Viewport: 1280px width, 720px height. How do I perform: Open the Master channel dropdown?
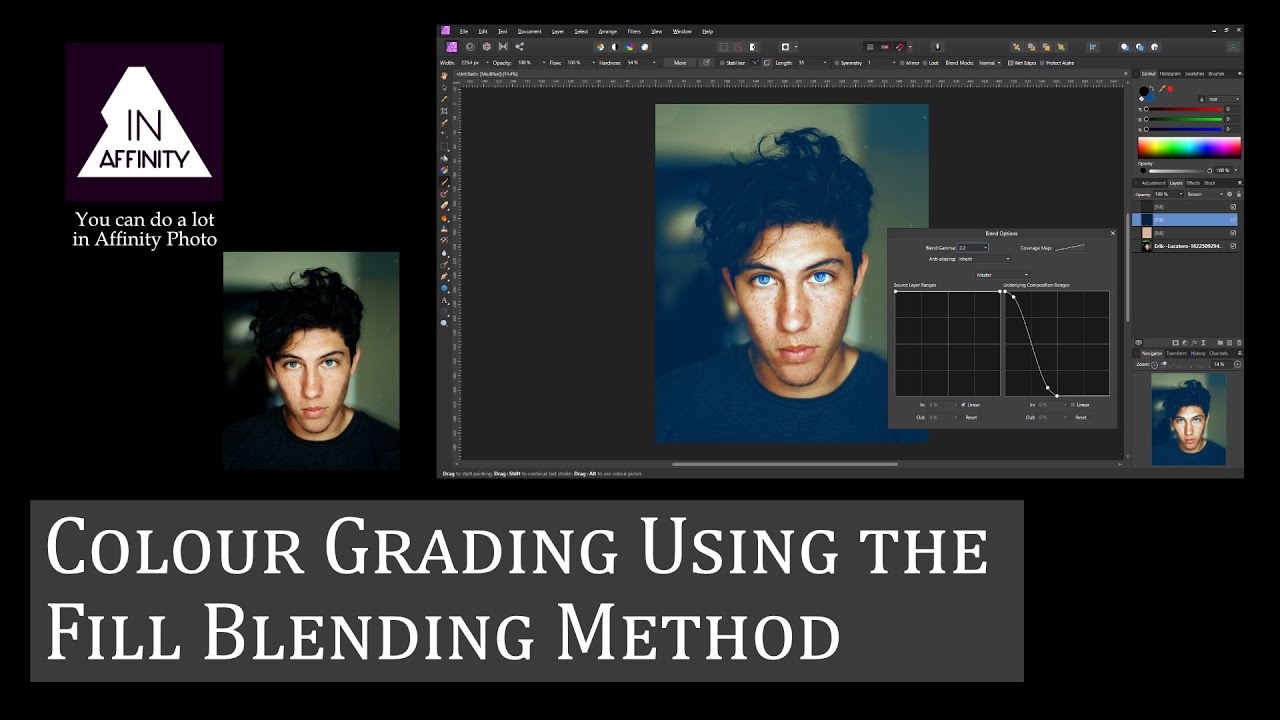click(x=1003, y=275)
